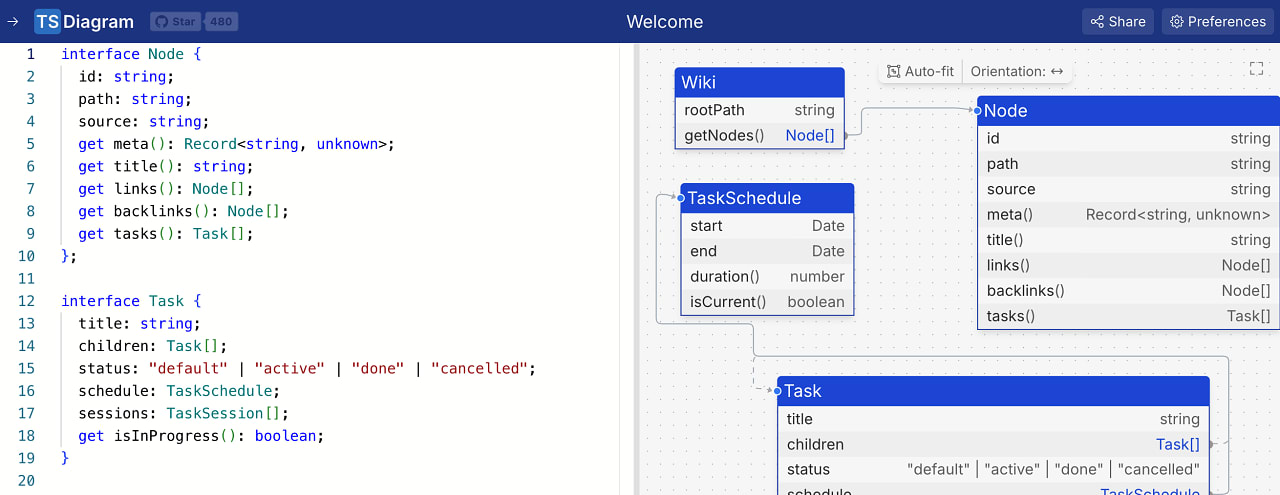
Task: Click the sidebar expand arrow icon
Action: click(13, 21)
